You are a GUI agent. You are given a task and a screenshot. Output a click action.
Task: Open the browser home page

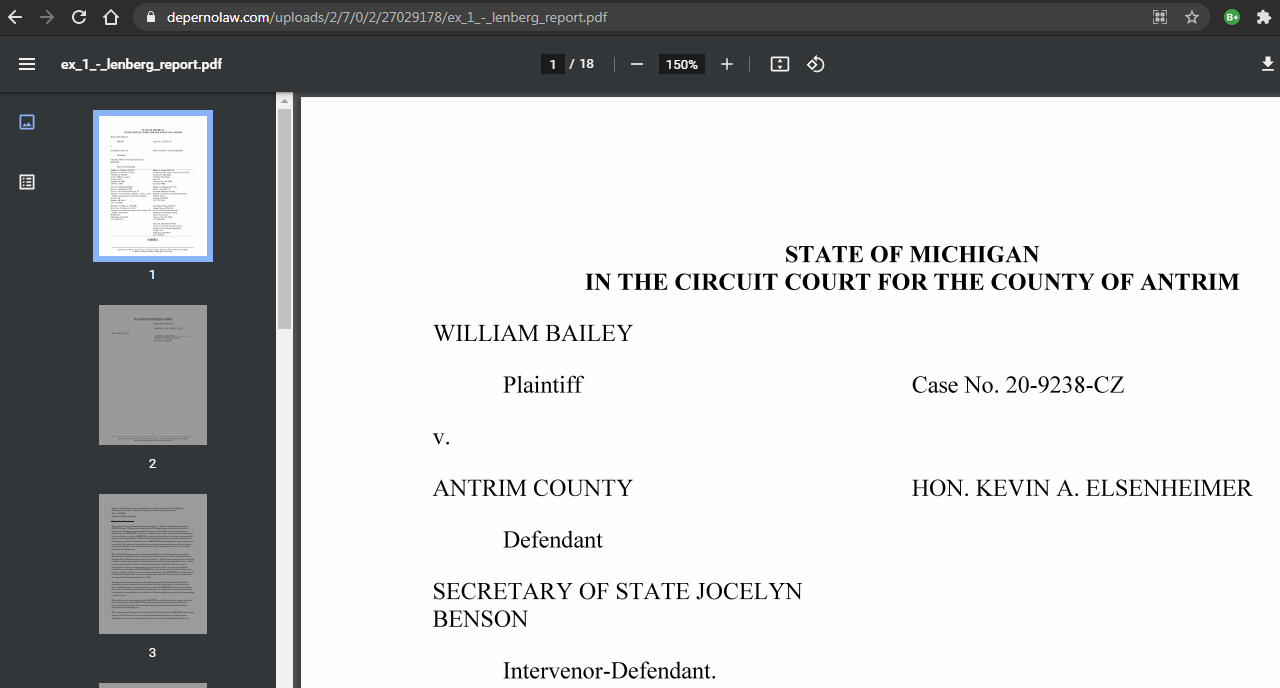pos(111,17)
